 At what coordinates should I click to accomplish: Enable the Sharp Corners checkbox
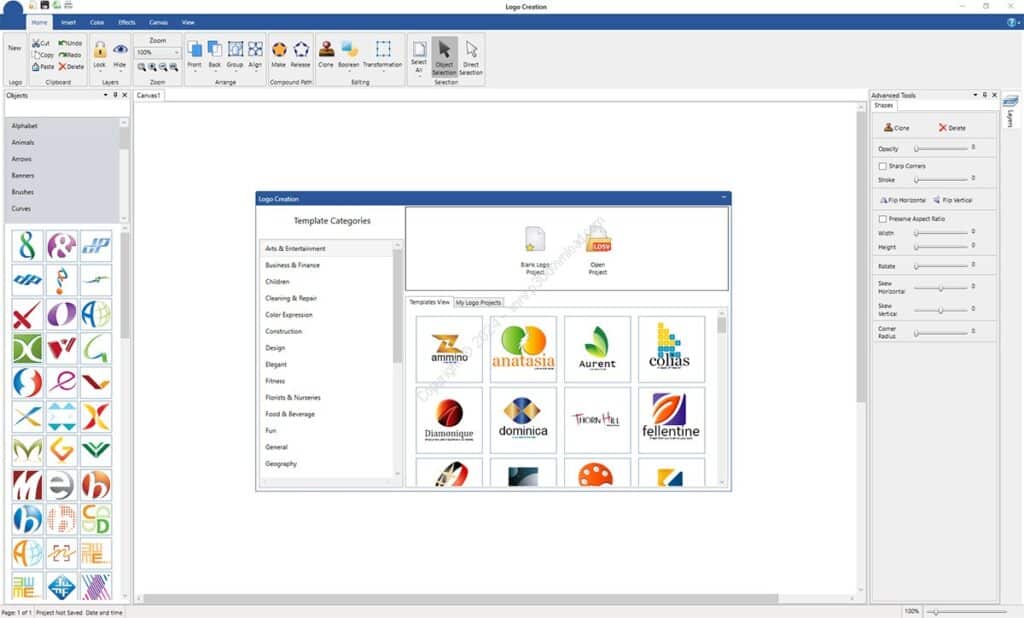point(882,166)
